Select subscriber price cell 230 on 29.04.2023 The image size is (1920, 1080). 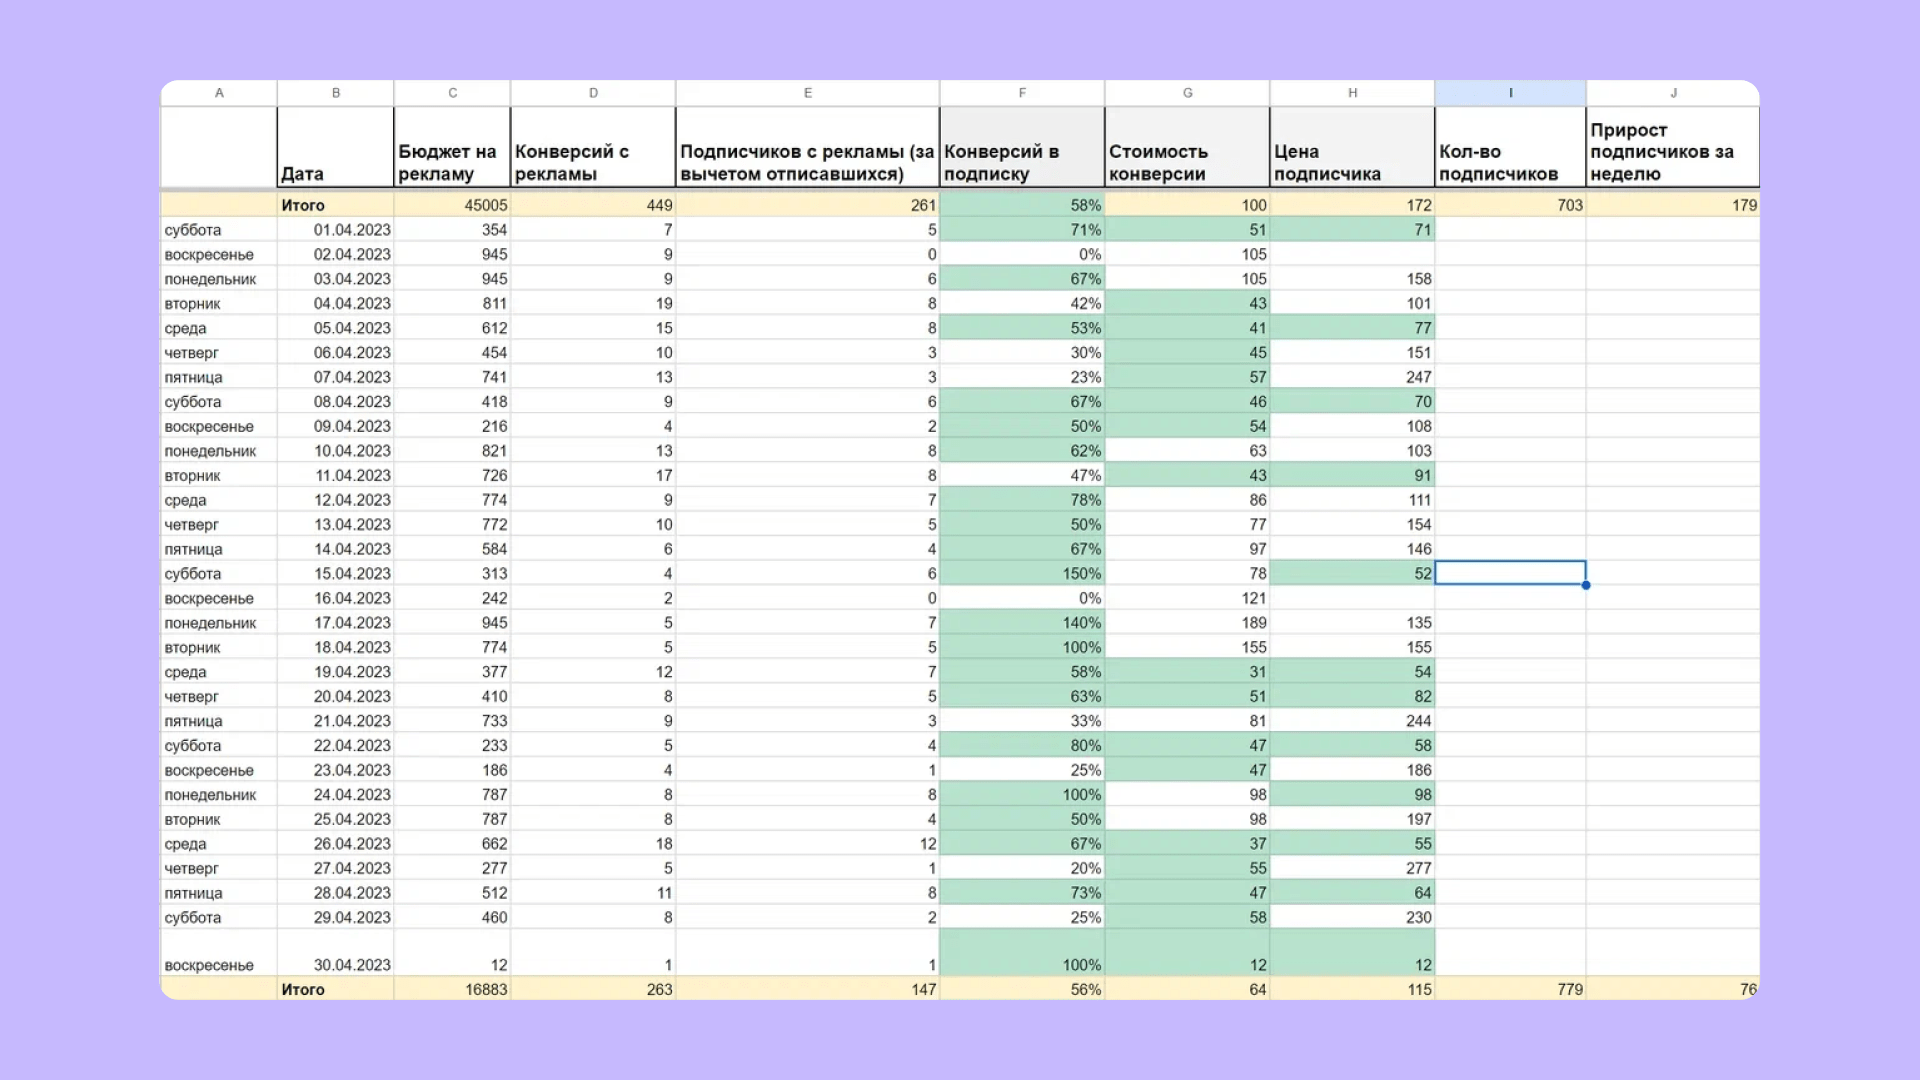(1353, 918)
